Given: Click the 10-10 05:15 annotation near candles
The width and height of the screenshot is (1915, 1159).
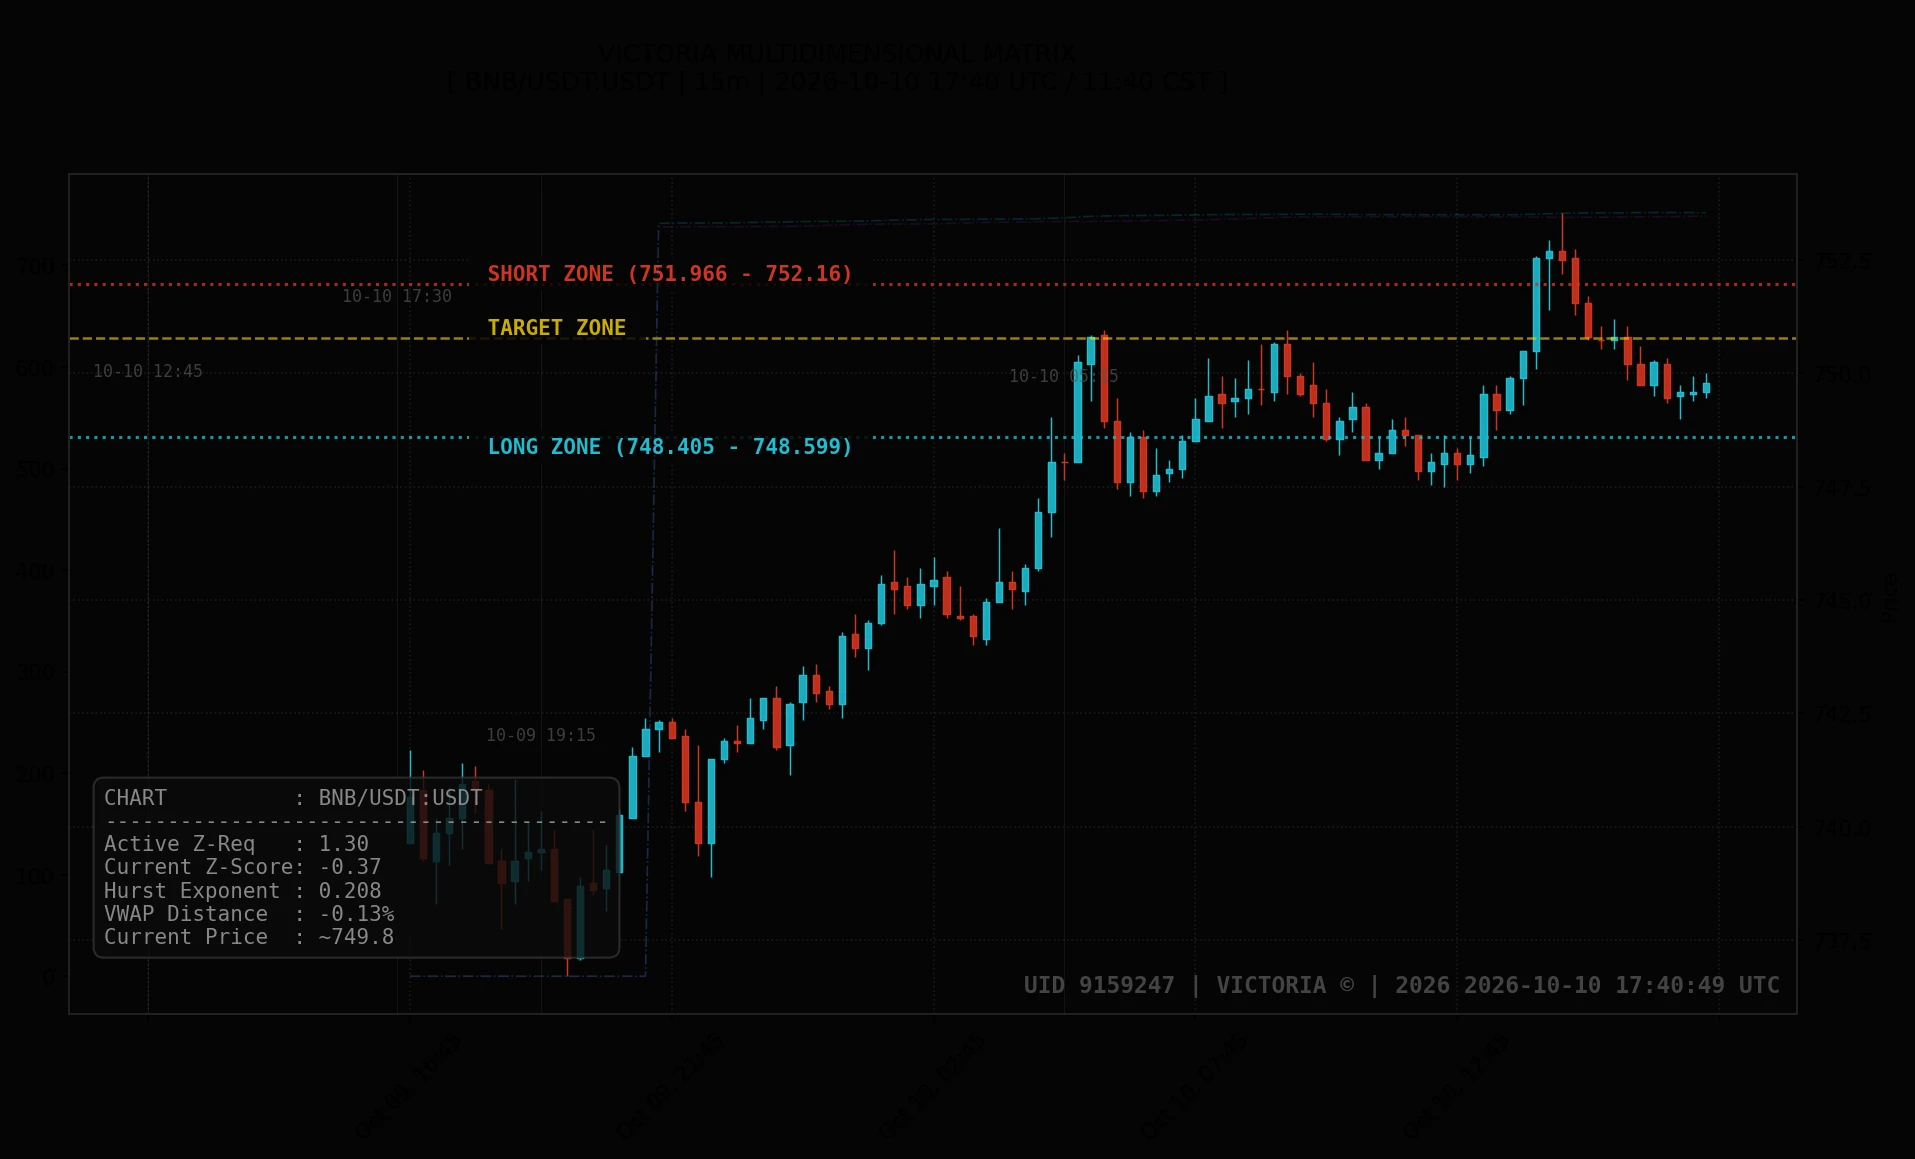Looking at the screenshot, I should coord(1064,376).
